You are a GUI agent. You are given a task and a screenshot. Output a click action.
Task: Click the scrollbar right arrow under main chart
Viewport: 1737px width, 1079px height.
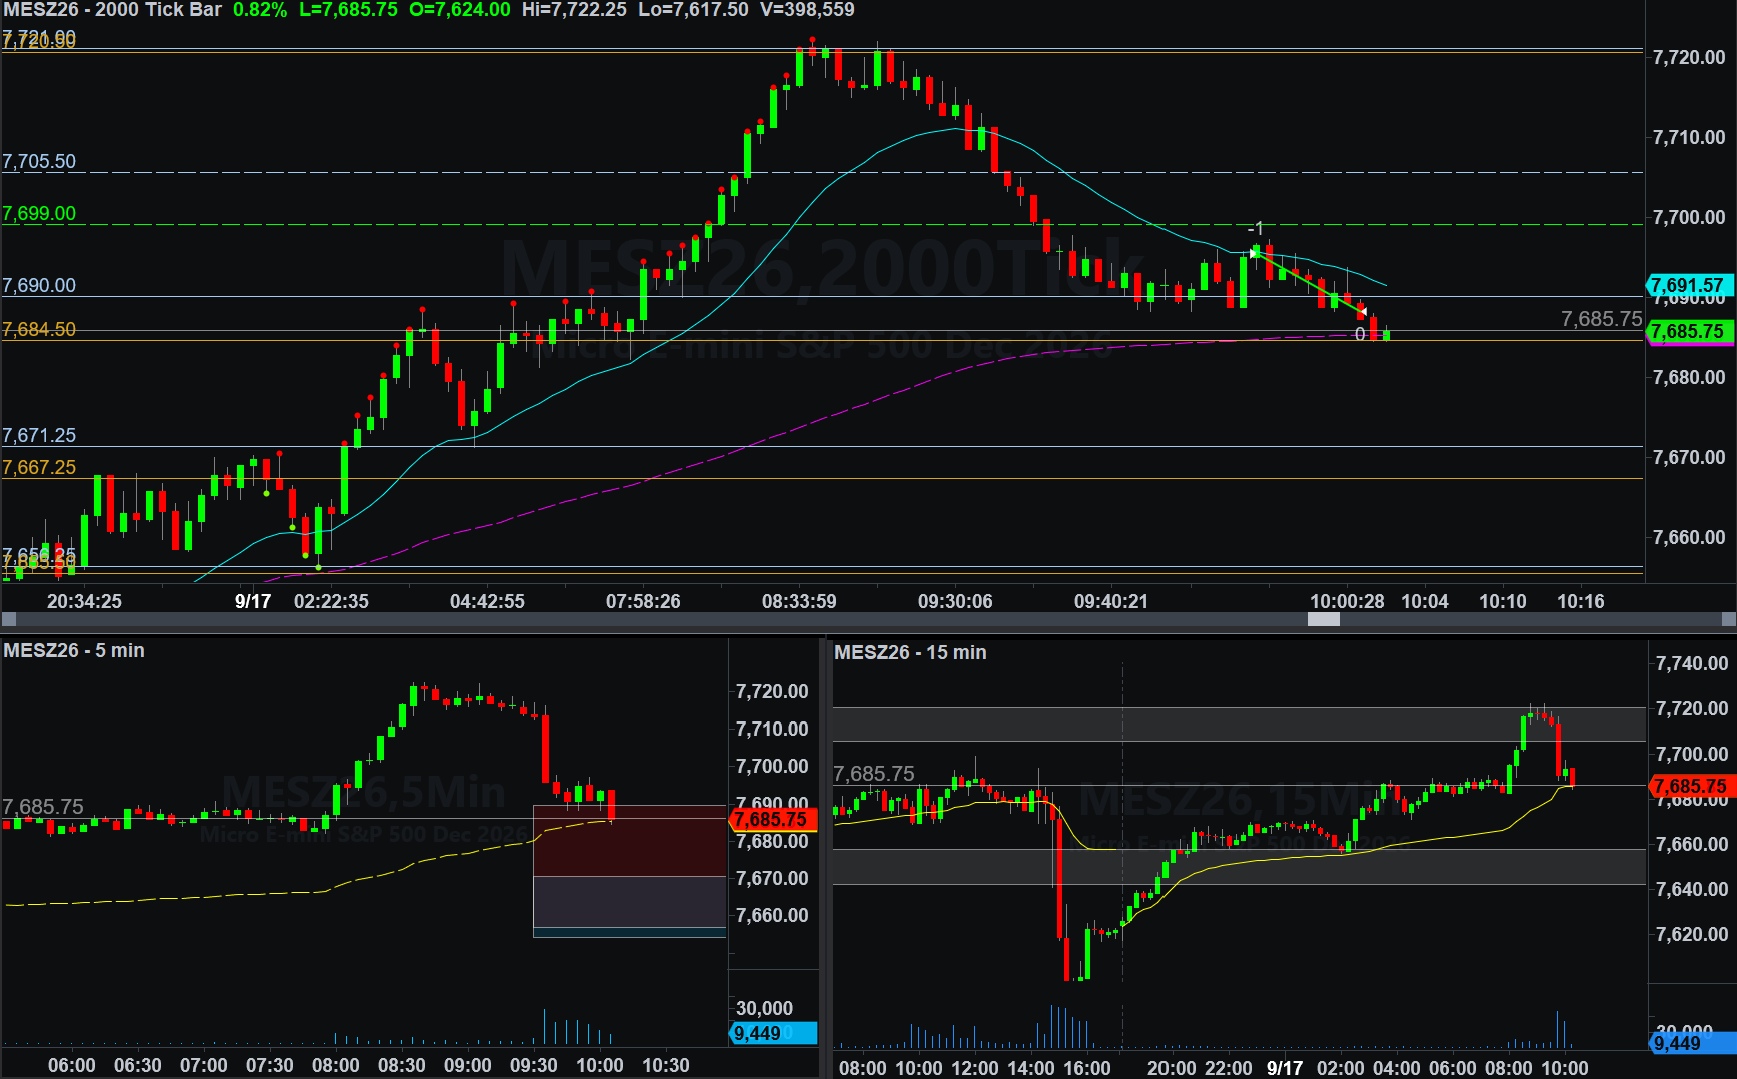(x=1728, y=619)
